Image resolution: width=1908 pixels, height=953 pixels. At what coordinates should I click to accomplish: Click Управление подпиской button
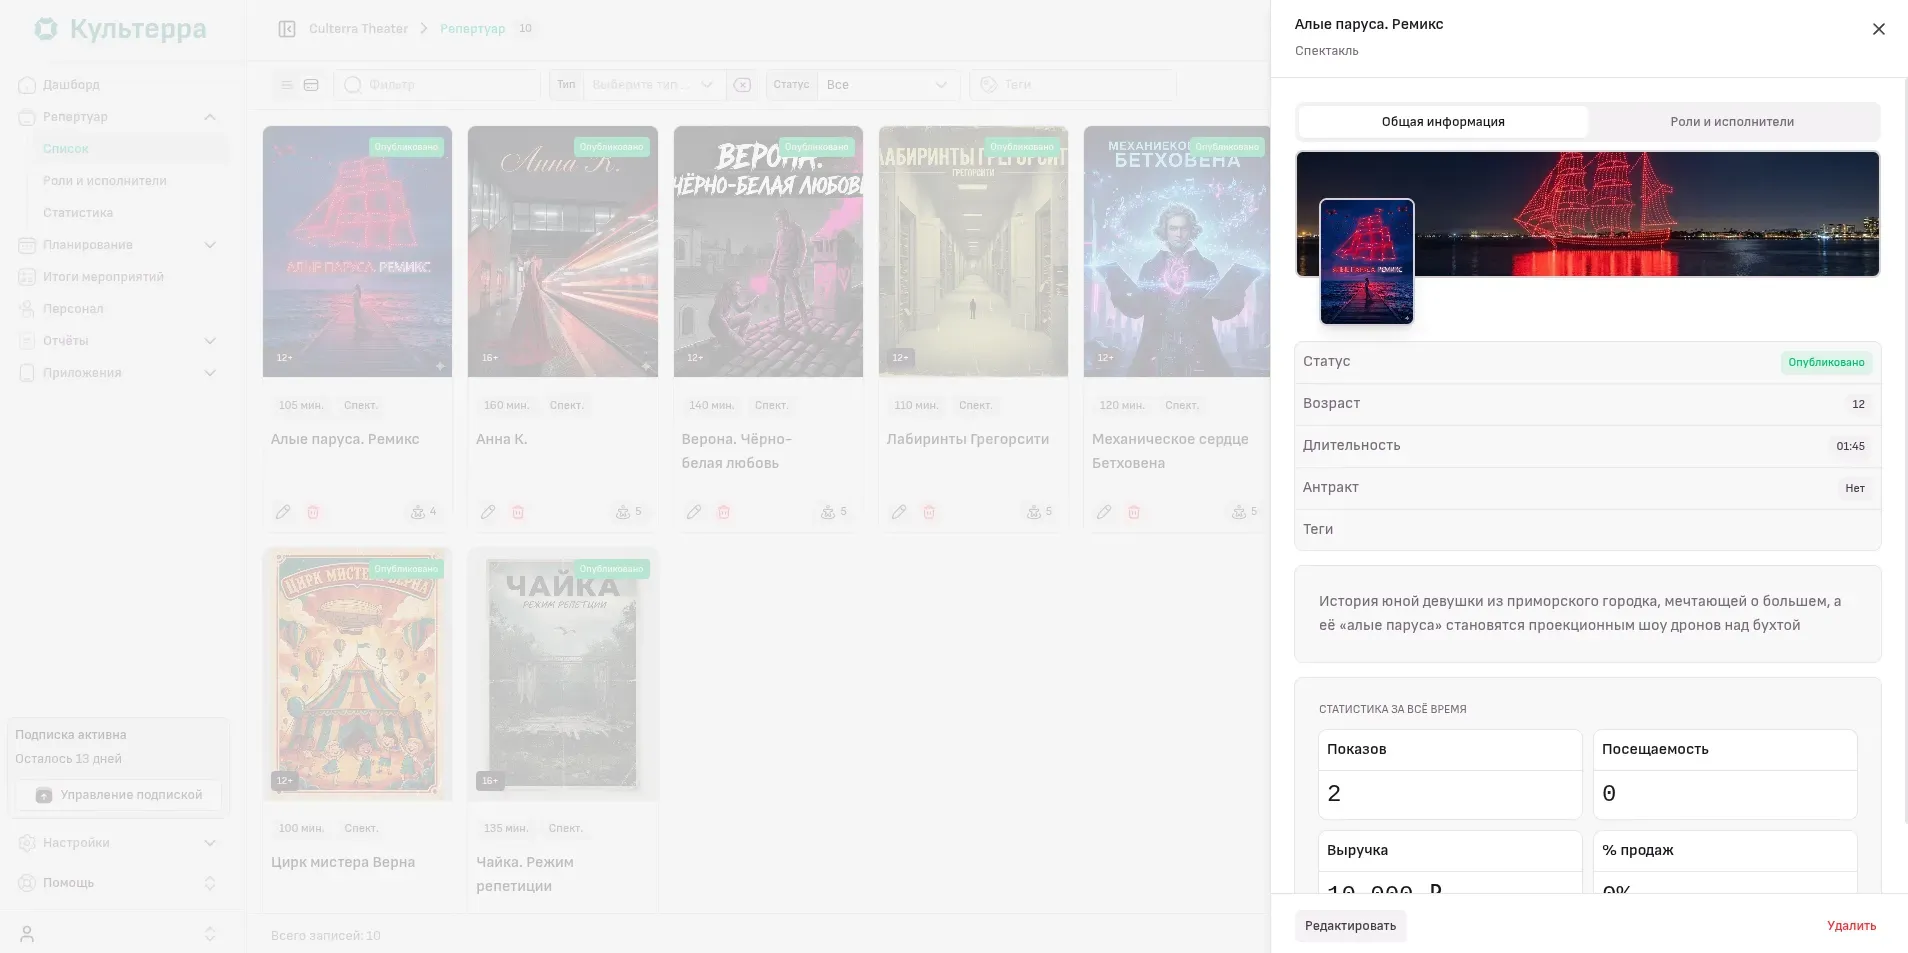119,795
